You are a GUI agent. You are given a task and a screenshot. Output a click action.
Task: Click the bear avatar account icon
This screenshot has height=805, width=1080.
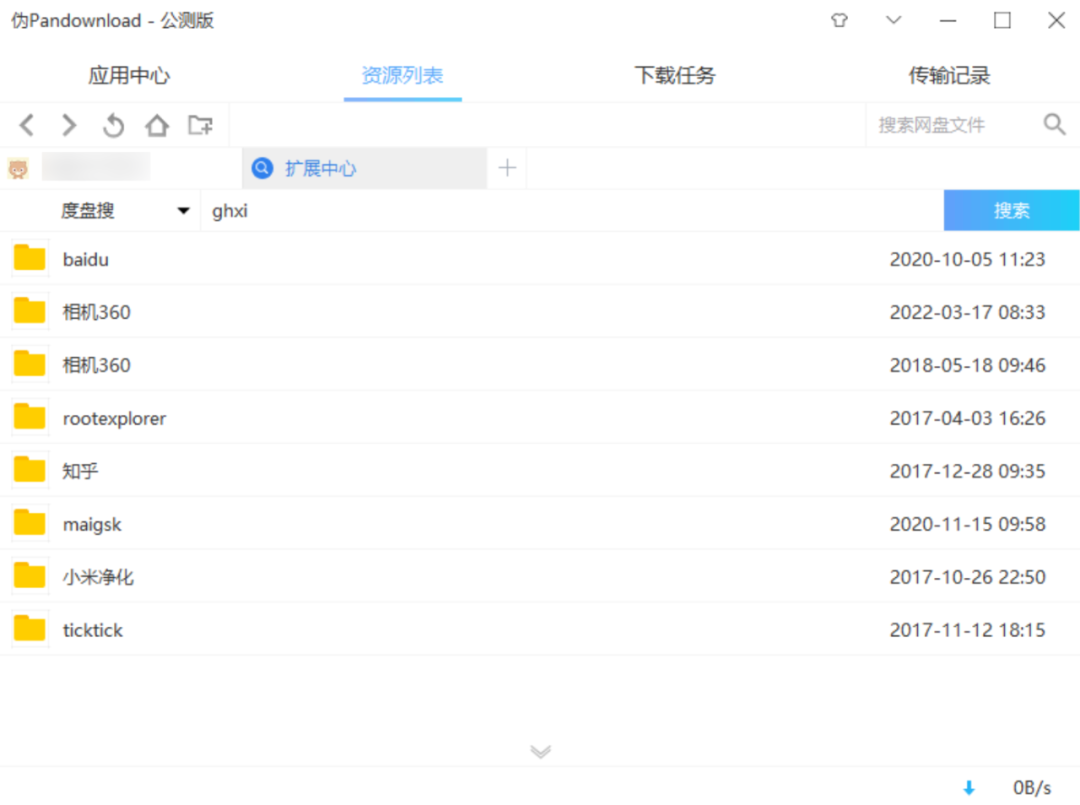click(17, 166)
